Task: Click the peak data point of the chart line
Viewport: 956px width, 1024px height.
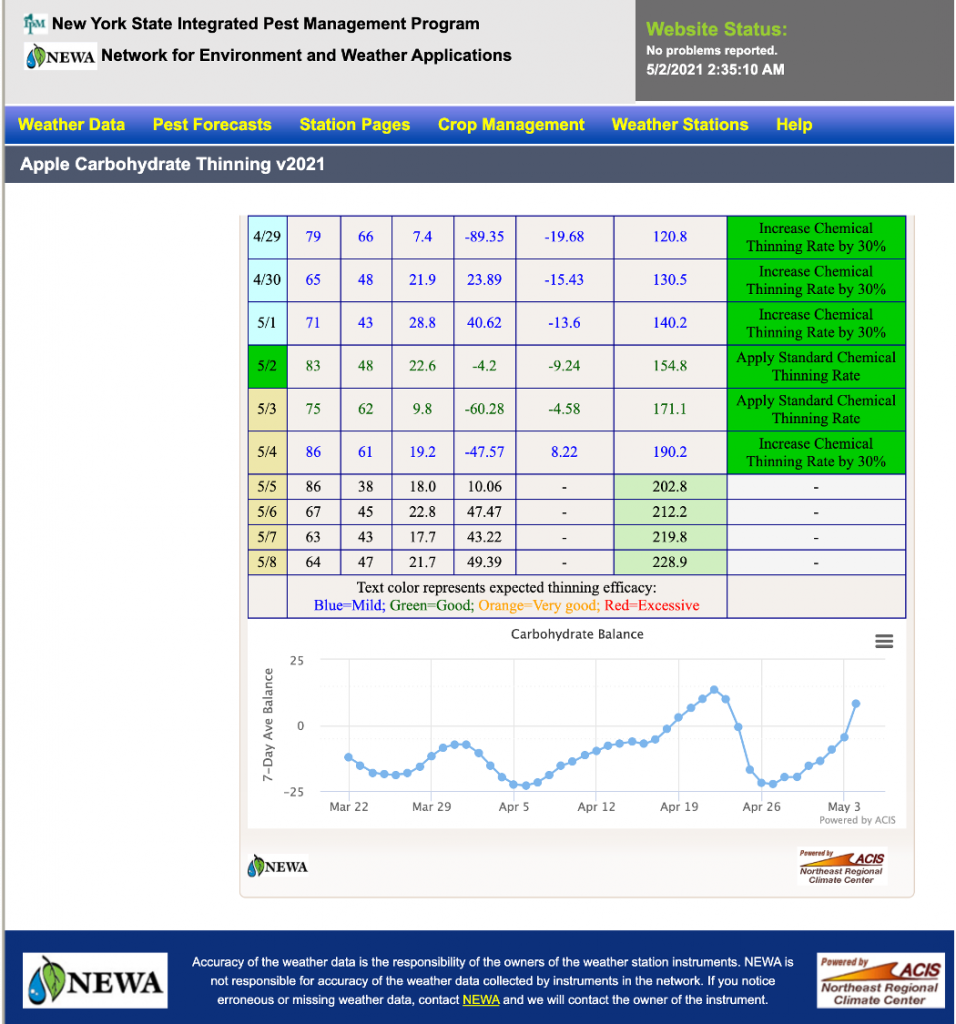Action: coord(714,690)
